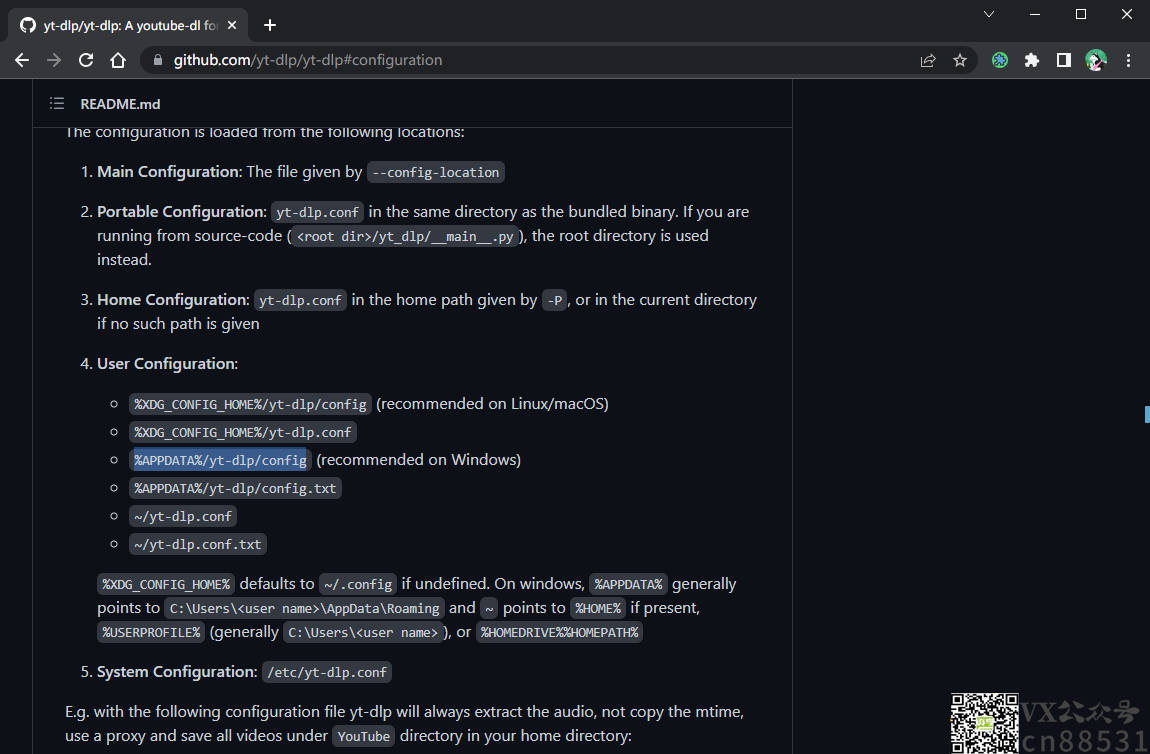Open the Extensions puzzle menu
Image resolution: width=1150 pixels, height=754 pixels.
coord(1032,60)
